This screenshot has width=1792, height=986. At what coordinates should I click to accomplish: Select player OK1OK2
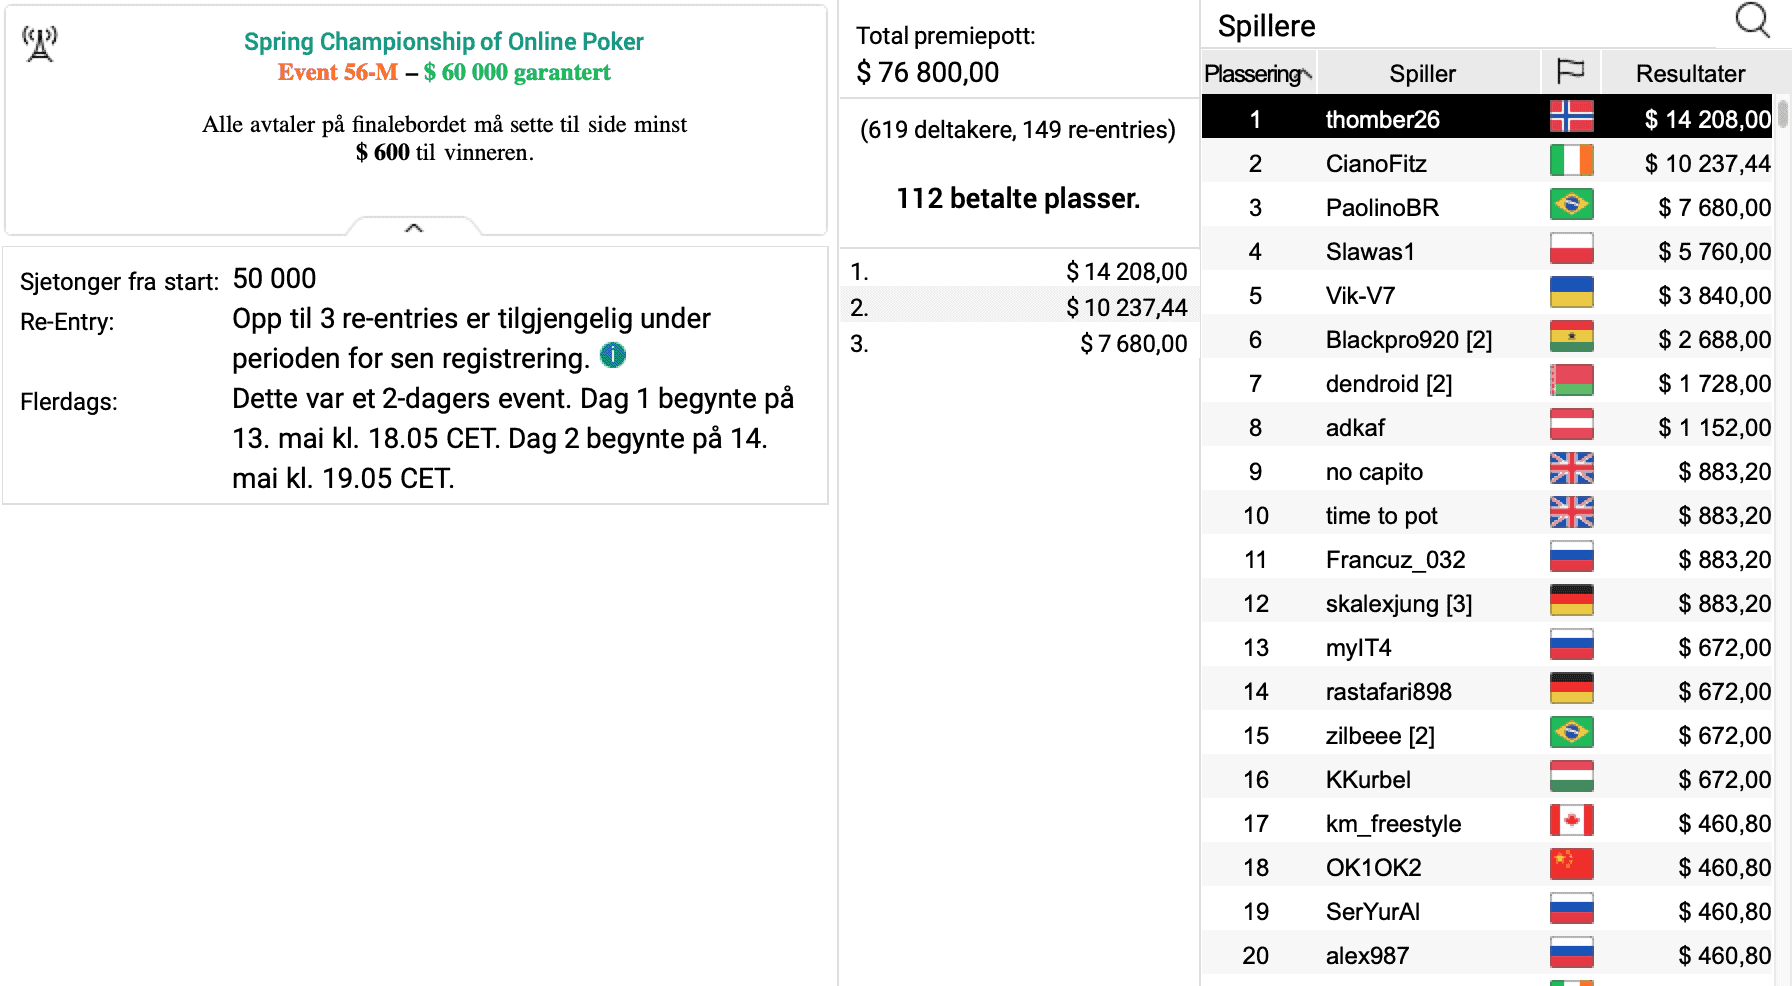(1373, 867)
